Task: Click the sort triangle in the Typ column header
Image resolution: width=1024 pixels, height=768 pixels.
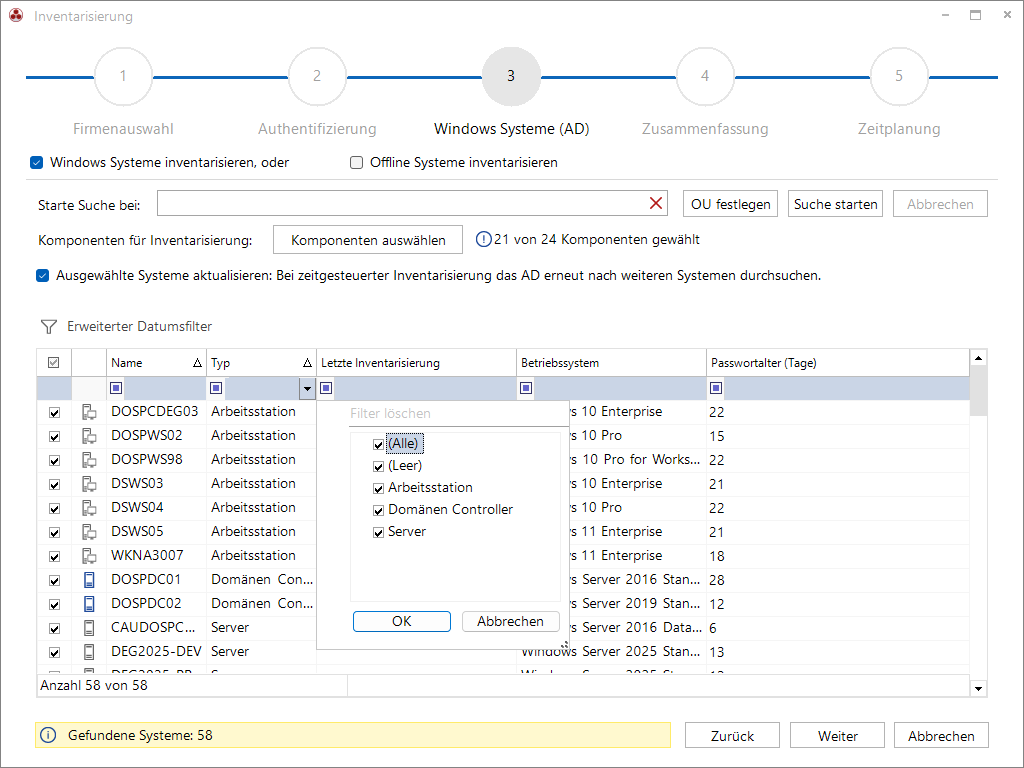Action: (308, 363)
